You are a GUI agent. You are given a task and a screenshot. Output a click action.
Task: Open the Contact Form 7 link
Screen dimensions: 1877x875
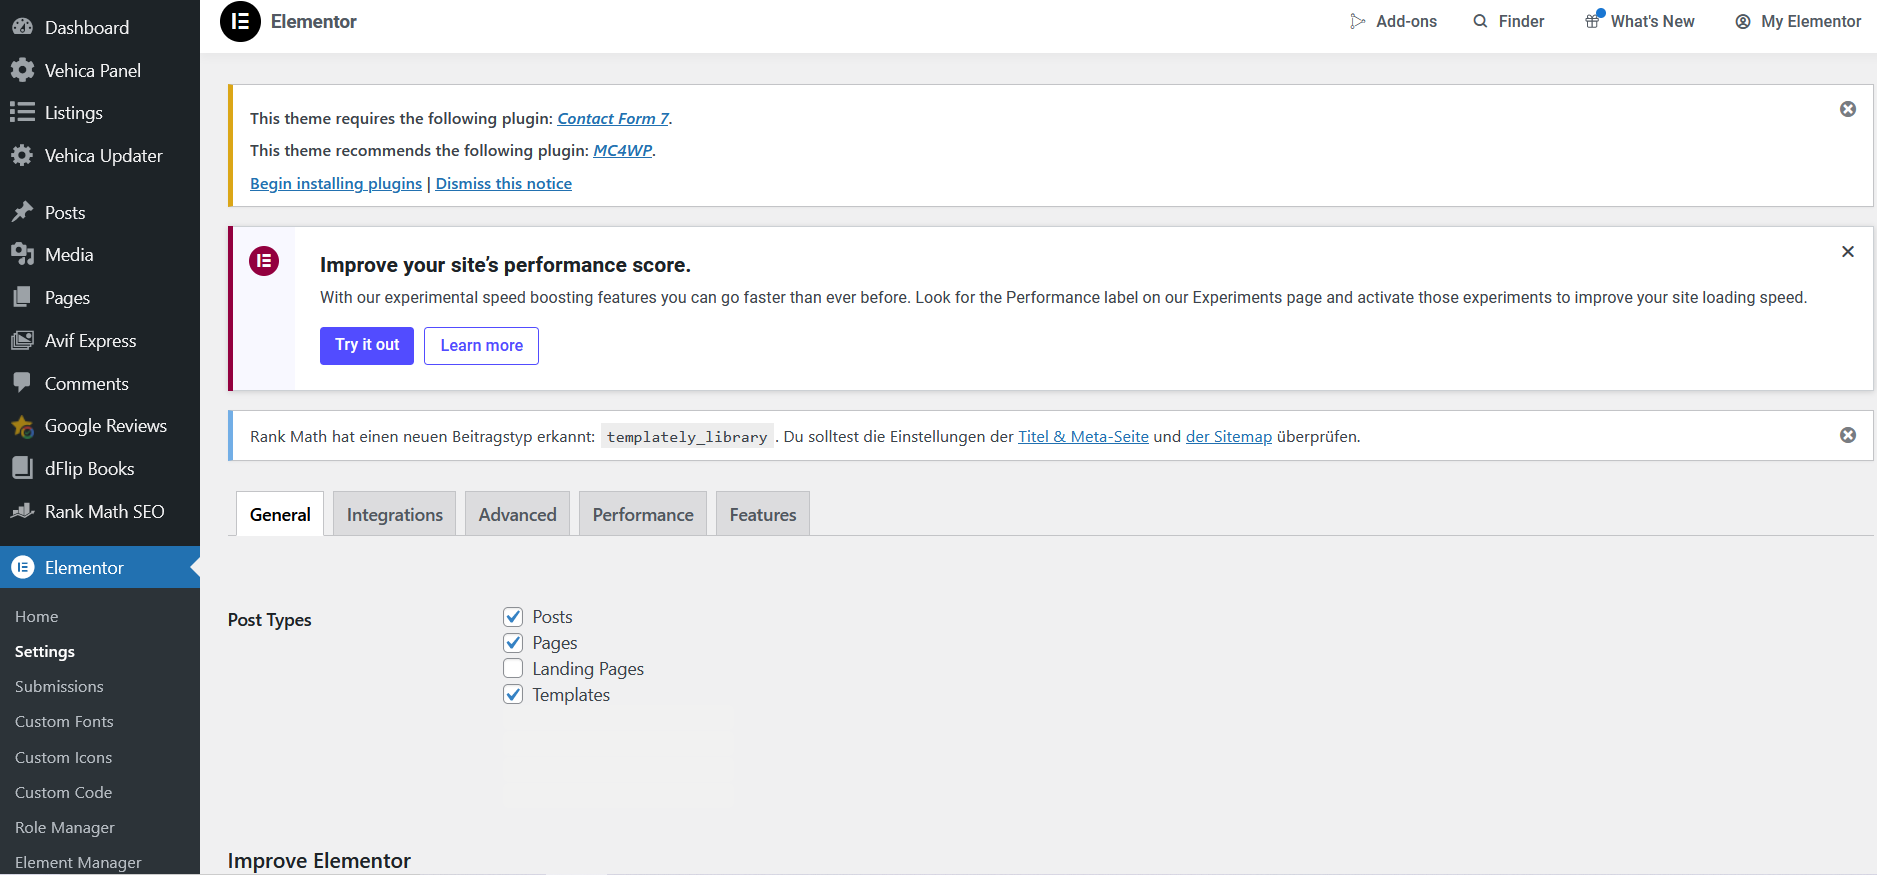pos(613,118)
